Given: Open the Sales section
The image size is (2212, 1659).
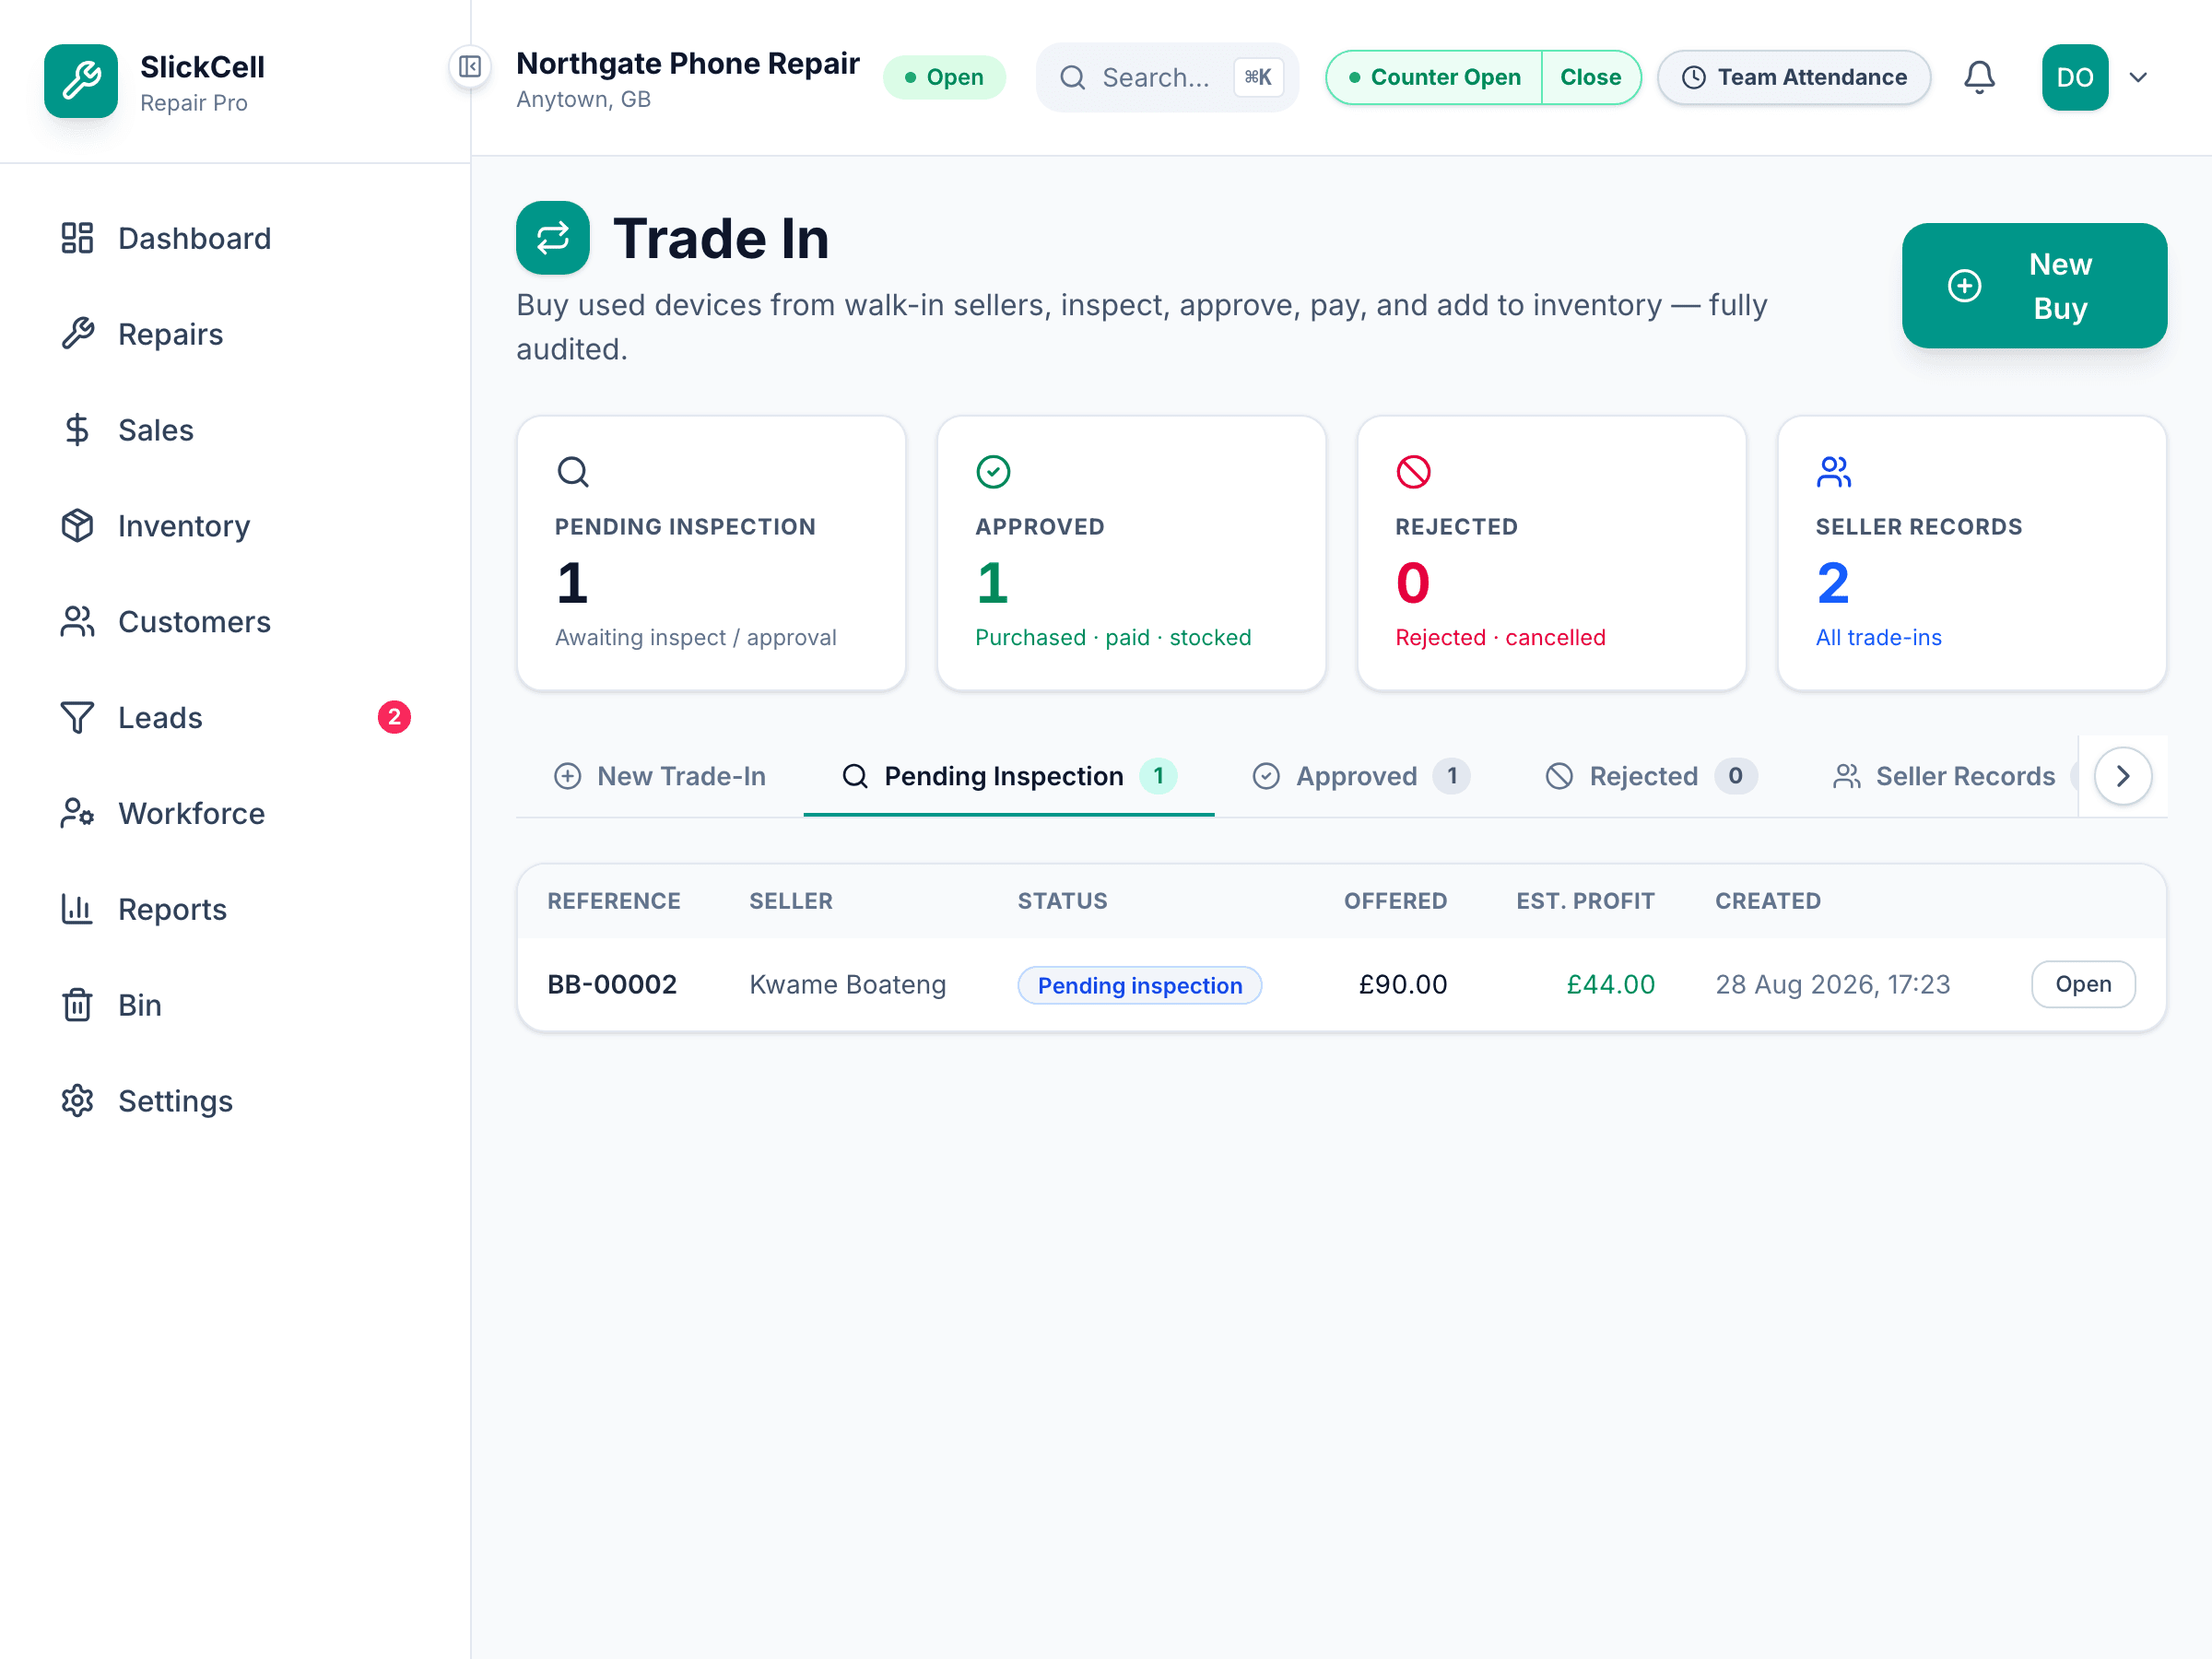Looking at the screenshot, I should [236, 430].
